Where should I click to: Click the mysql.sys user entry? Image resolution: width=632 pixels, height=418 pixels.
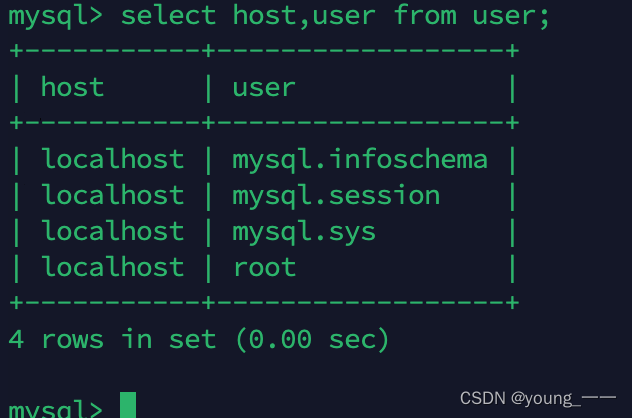click(304, 232)
